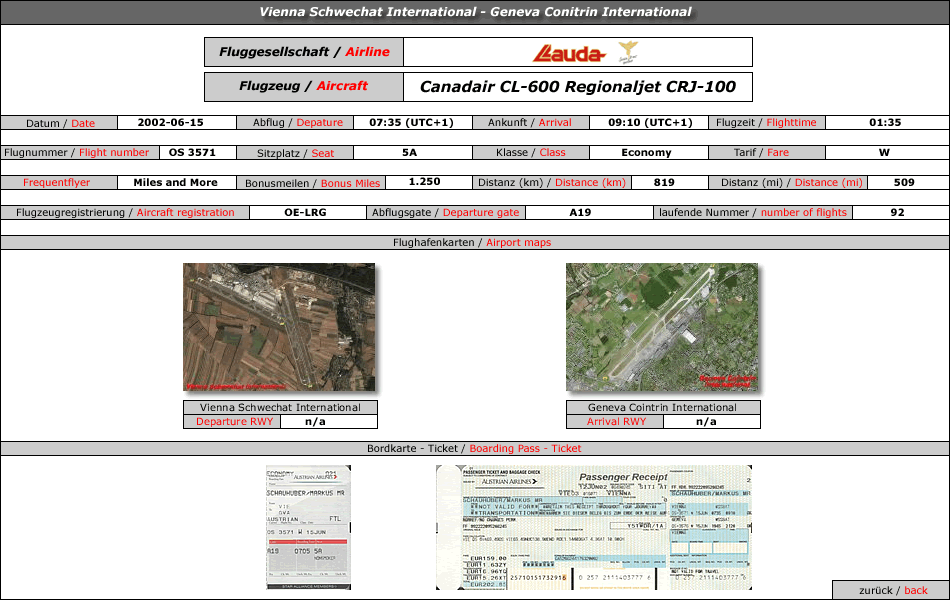Viewport: 950px width, 600px height.
Task: Click the Datum / Date label
Action: coord(59,123)
